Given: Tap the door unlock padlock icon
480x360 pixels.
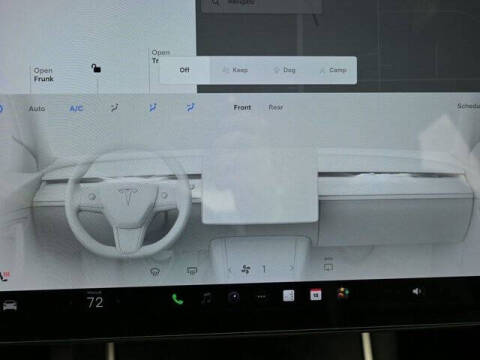Looking at the screenshot, I should [96, 68].
